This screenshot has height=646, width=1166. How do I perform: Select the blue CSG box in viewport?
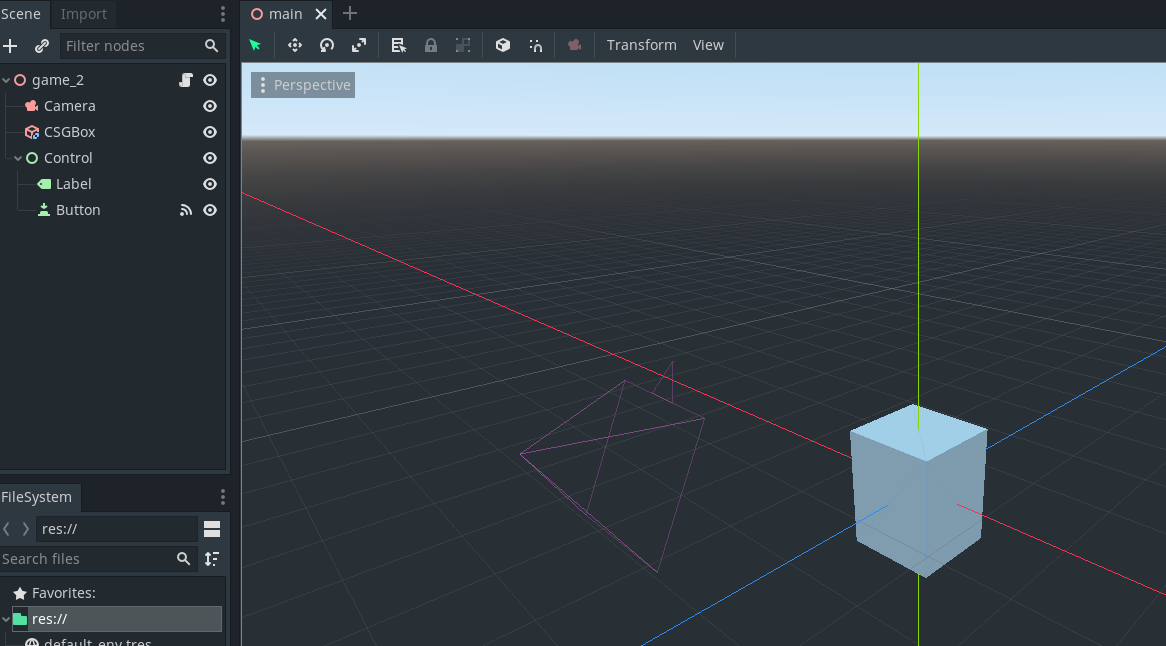pos(919,491)
